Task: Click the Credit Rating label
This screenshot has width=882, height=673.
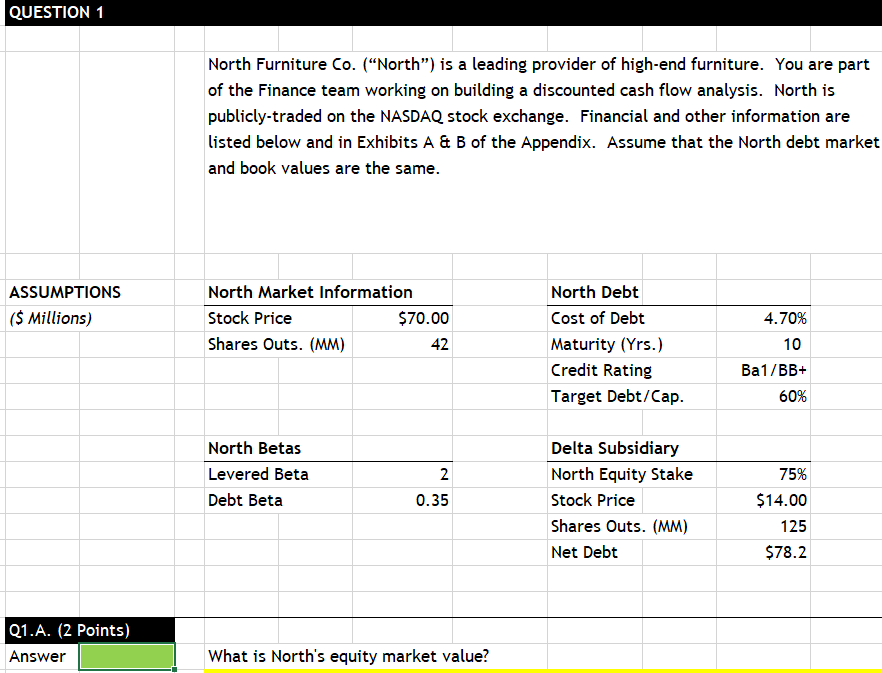Action: tap(601, 370)
